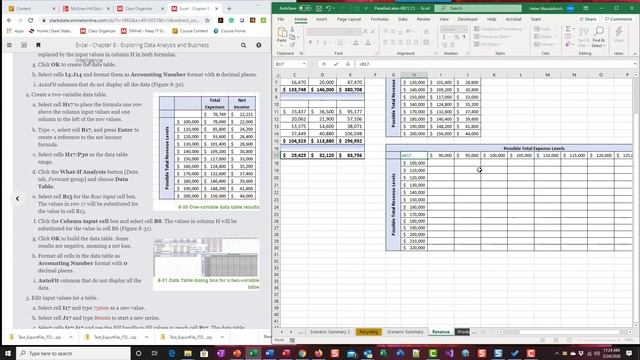The image size is (640, 360).
Task: Click browser back arrow
Action: [x=9, y=20]
